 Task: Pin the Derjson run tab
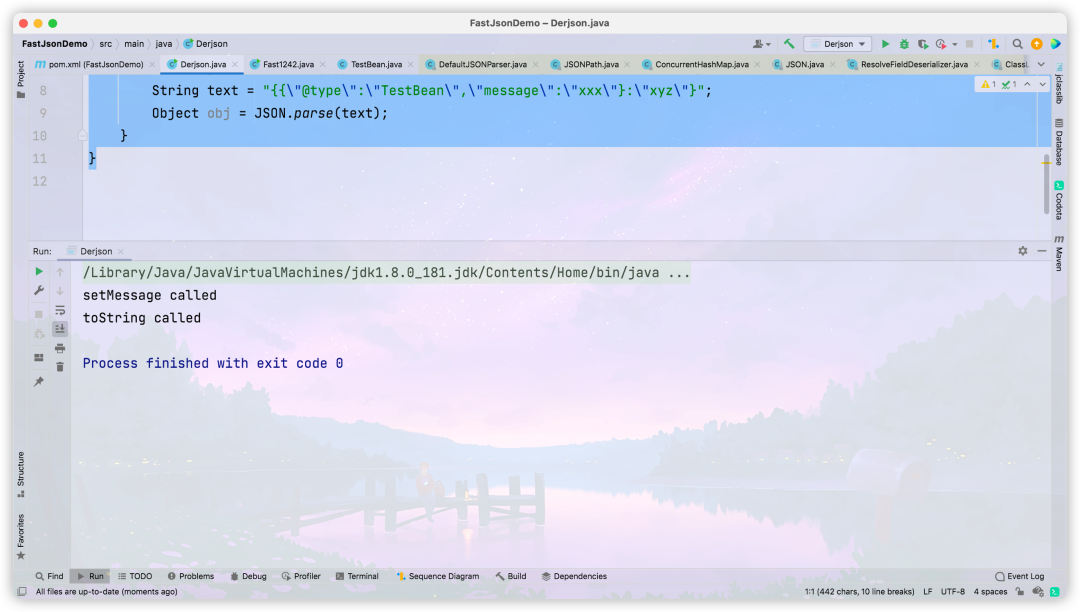(39, 381)
